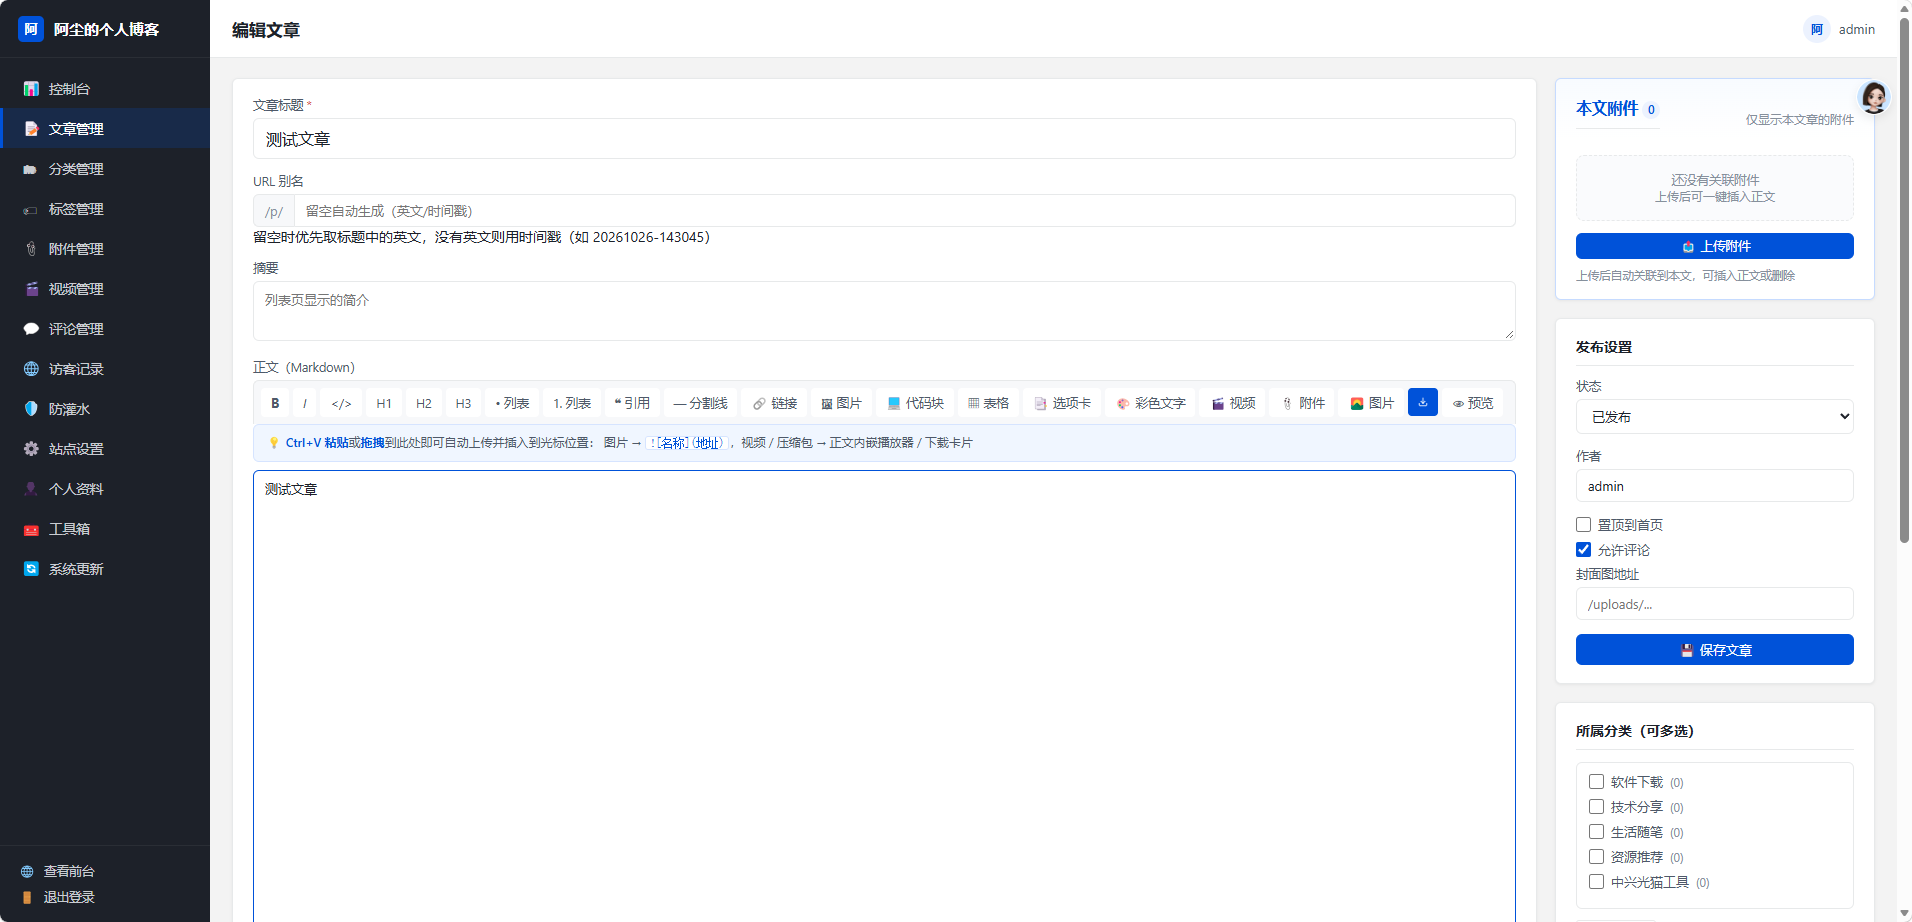The image size is (1912, 922).
Task: Open the 状态 dropdown showing 已发布
Action: [x=1714, y=416]
